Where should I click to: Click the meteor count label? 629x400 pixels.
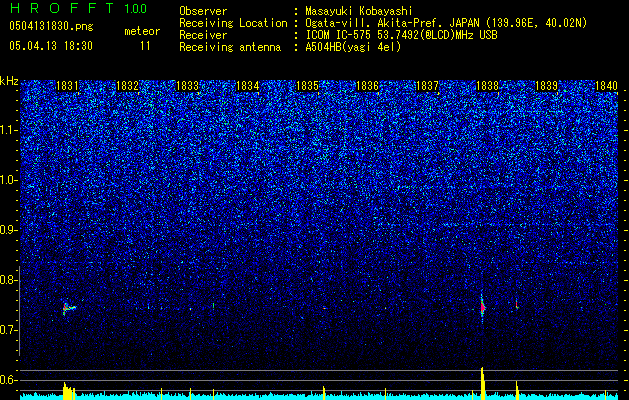[x=142, y=31]
